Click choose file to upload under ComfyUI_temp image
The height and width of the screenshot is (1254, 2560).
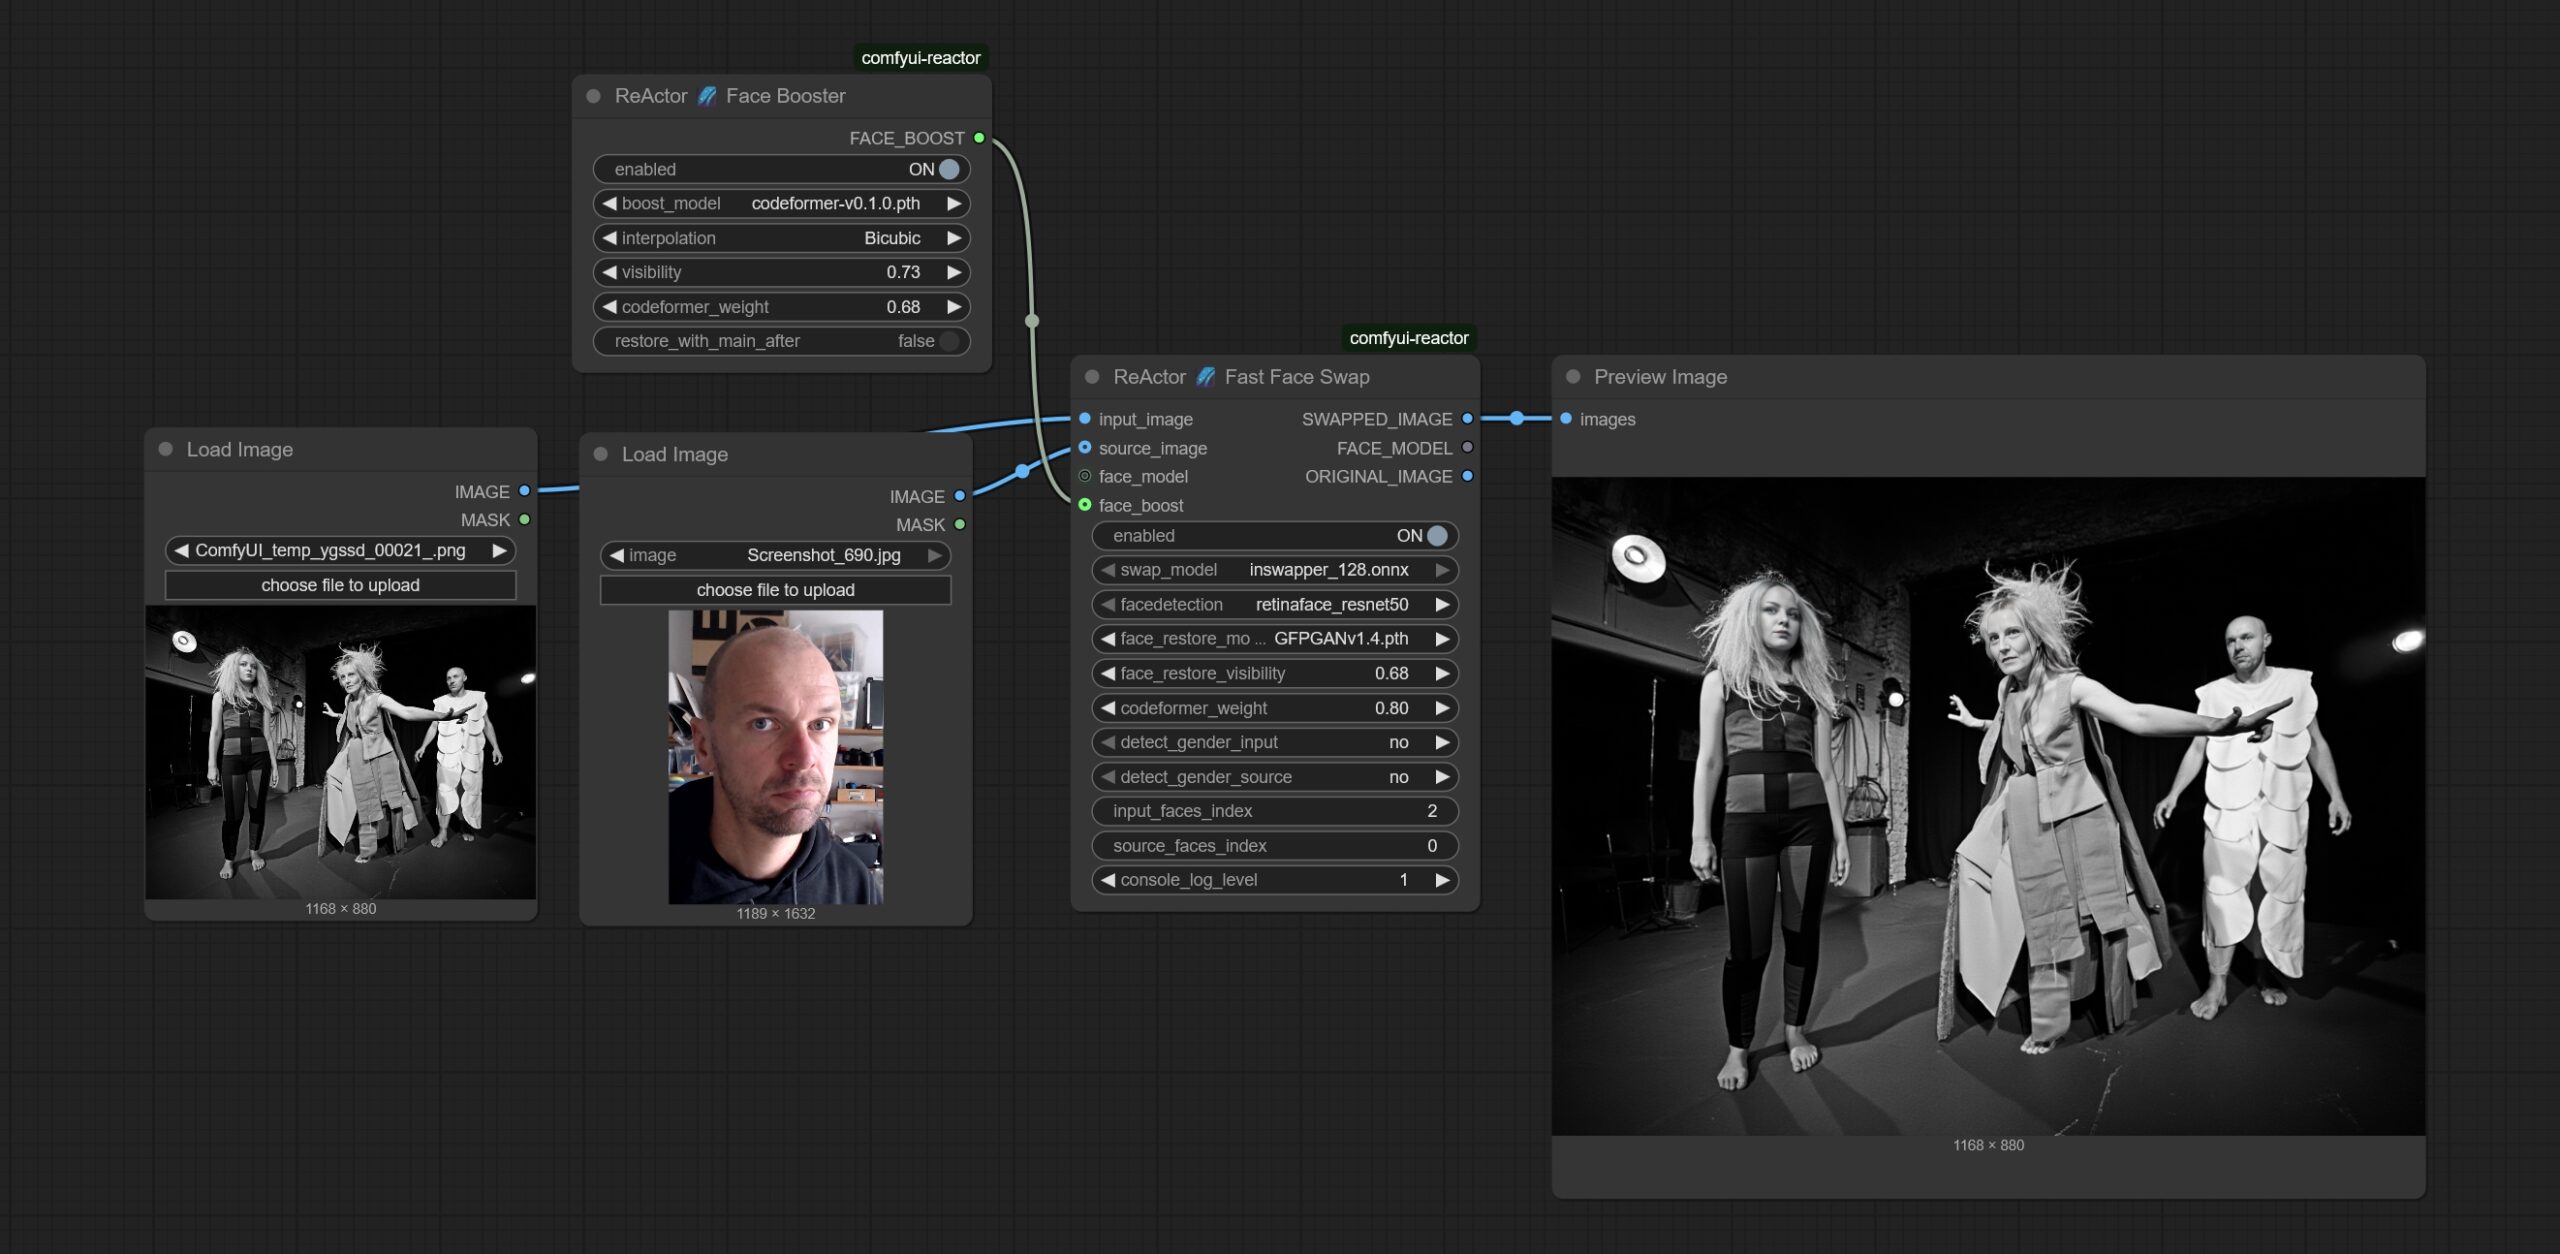click(340, 585)
